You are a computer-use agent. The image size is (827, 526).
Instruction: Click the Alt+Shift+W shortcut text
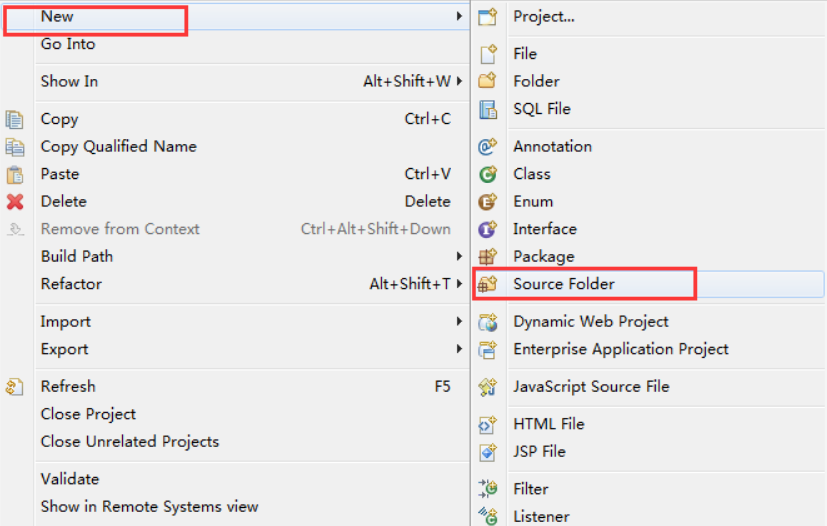[x=407, y=81]
